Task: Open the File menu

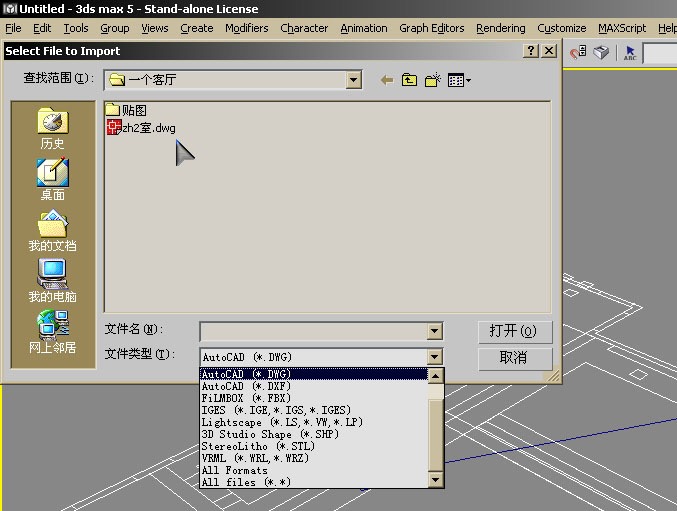Action: [x=13, y=28]
